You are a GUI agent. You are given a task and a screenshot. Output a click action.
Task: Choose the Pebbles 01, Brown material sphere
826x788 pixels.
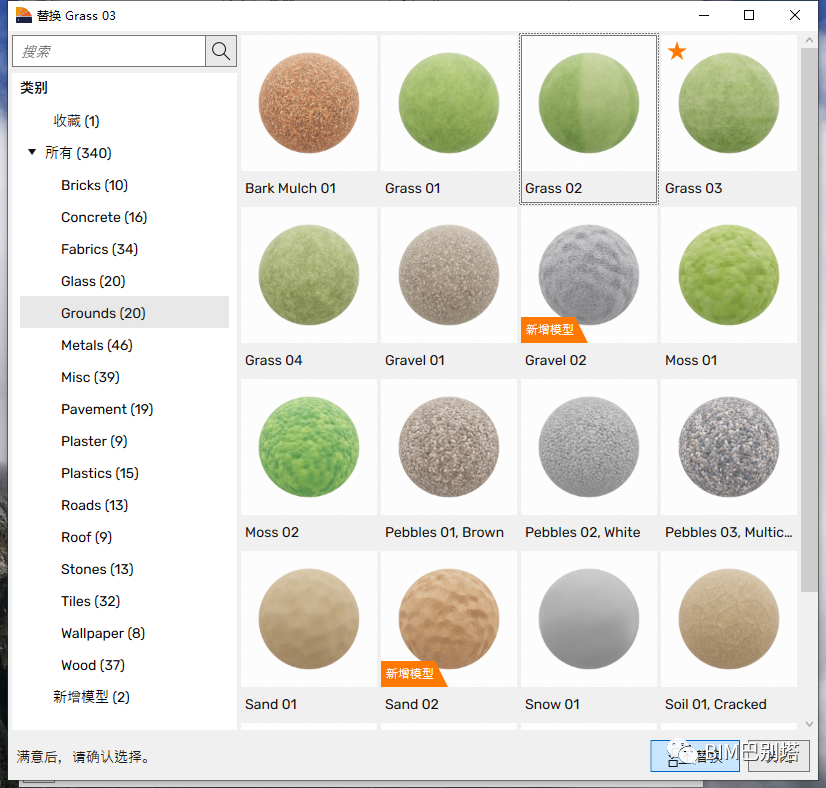click(449, 447)
